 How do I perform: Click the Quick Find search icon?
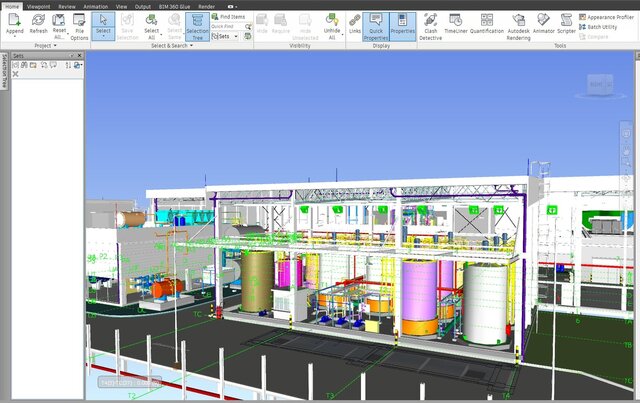pos(248,27)
